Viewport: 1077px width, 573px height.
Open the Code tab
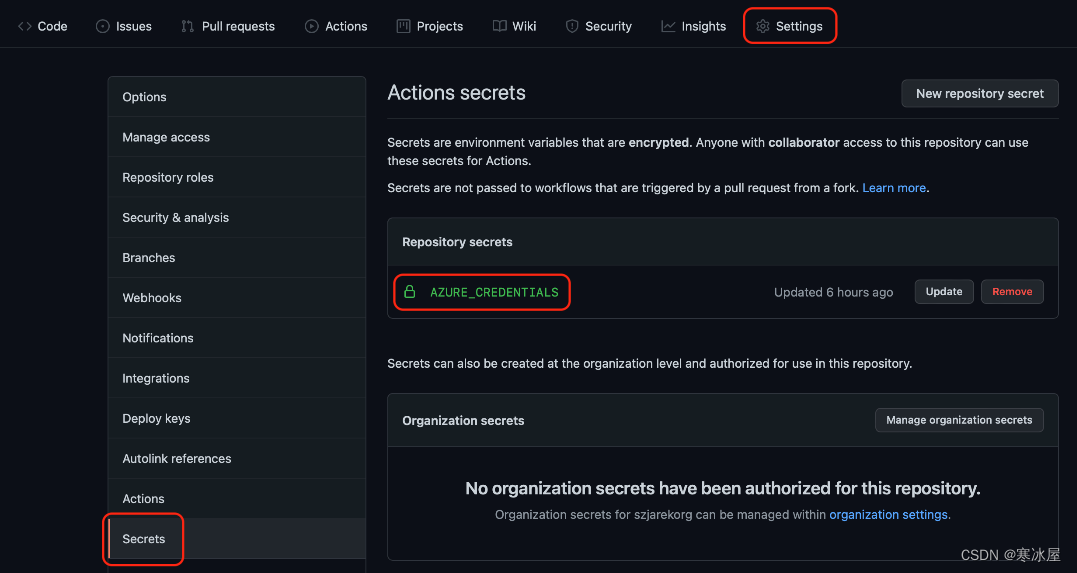(x=43, y=26)
